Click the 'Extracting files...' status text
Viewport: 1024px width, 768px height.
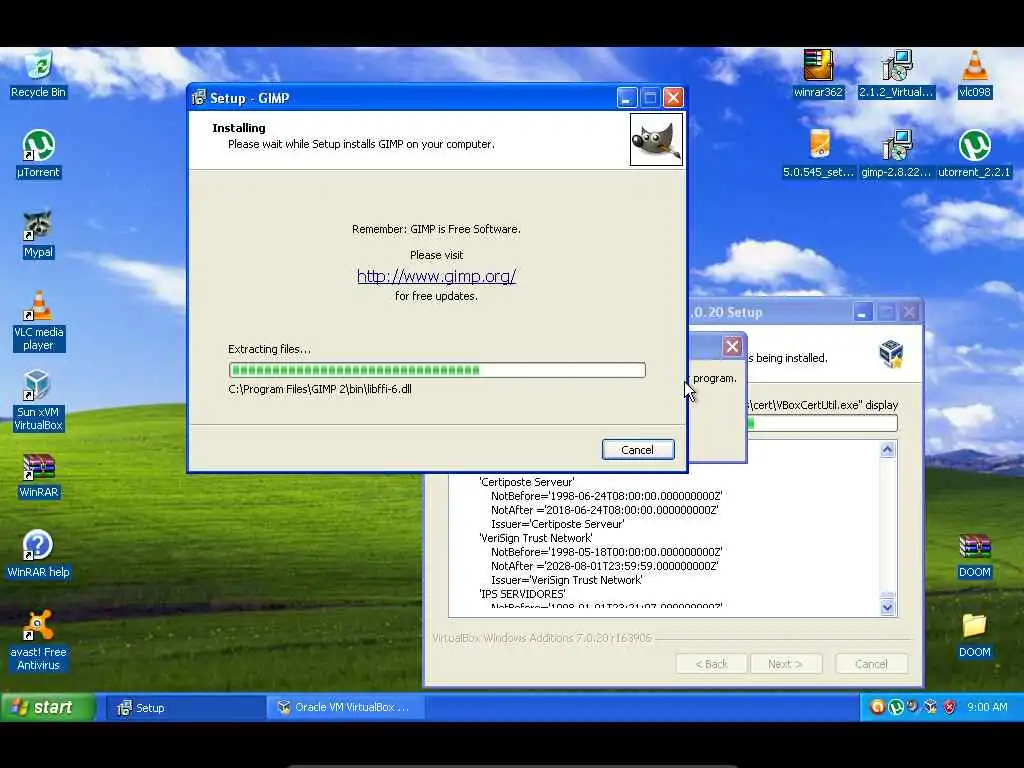click(x=270, y=349)
